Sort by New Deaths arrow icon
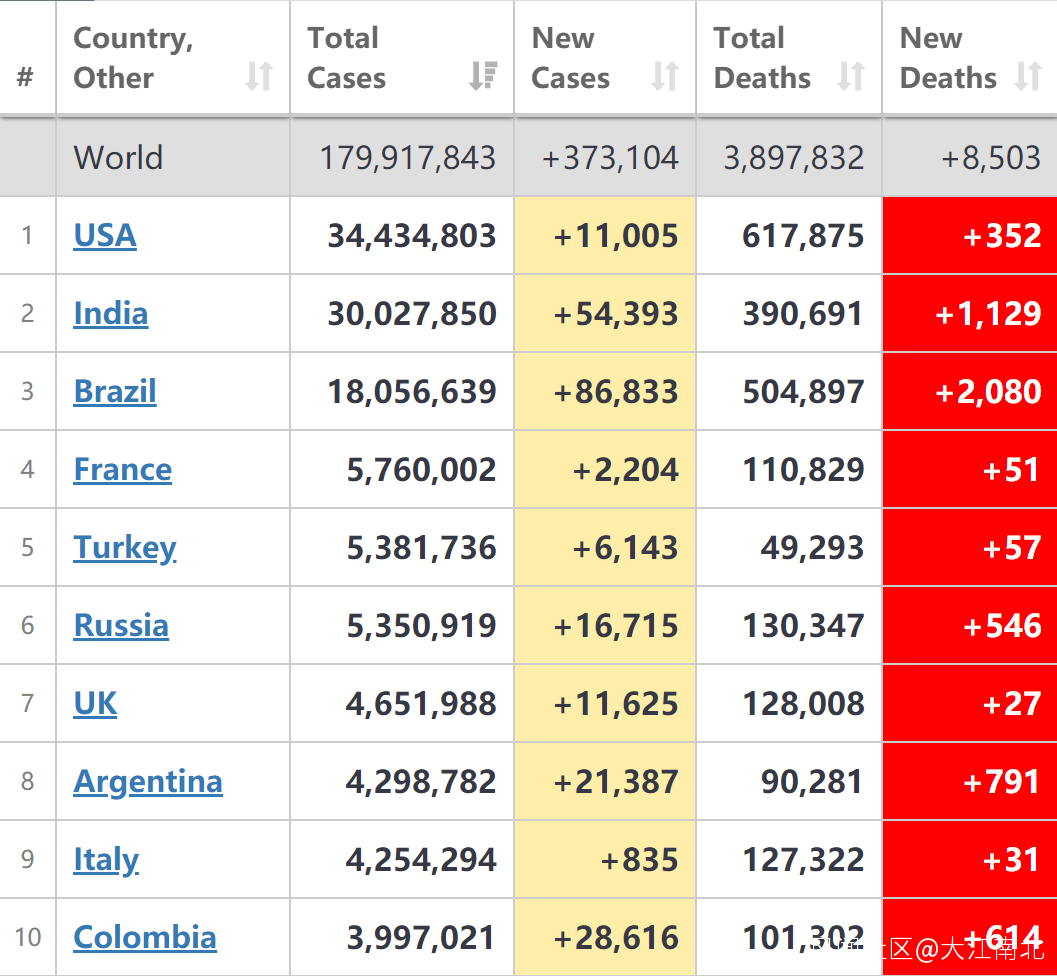Screen dimensions: 1057x976 (x=1028, y=77)
